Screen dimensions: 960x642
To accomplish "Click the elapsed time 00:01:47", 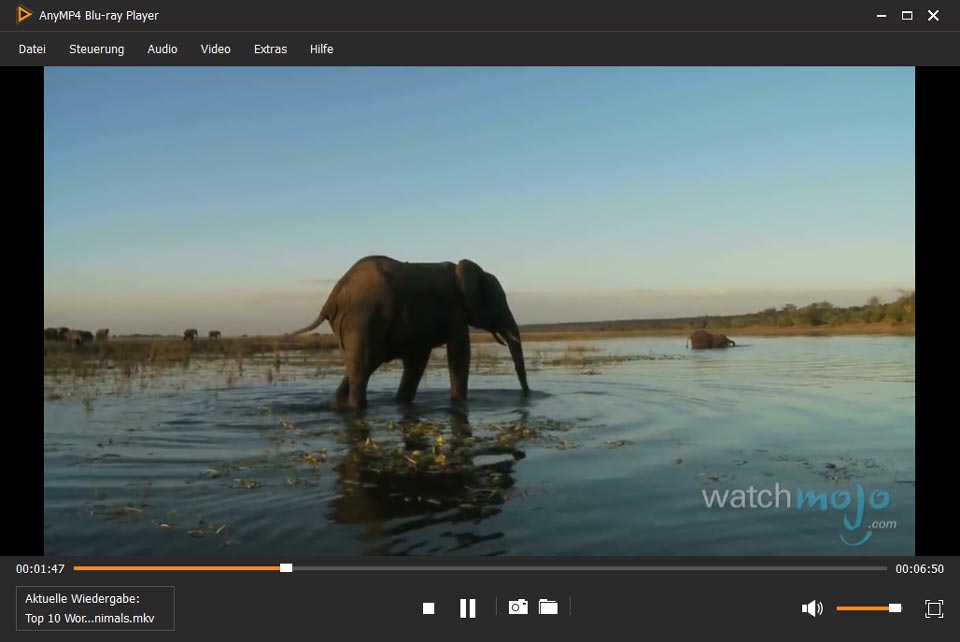I will [x=40, y=569].
